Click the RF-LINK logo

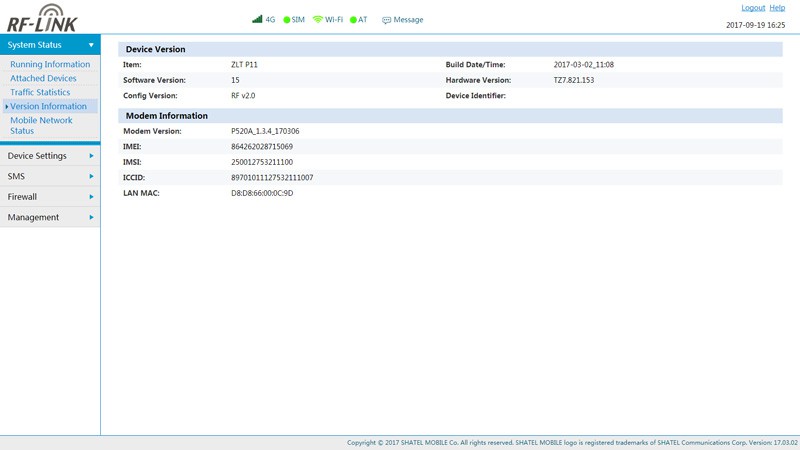click(42, 18)
